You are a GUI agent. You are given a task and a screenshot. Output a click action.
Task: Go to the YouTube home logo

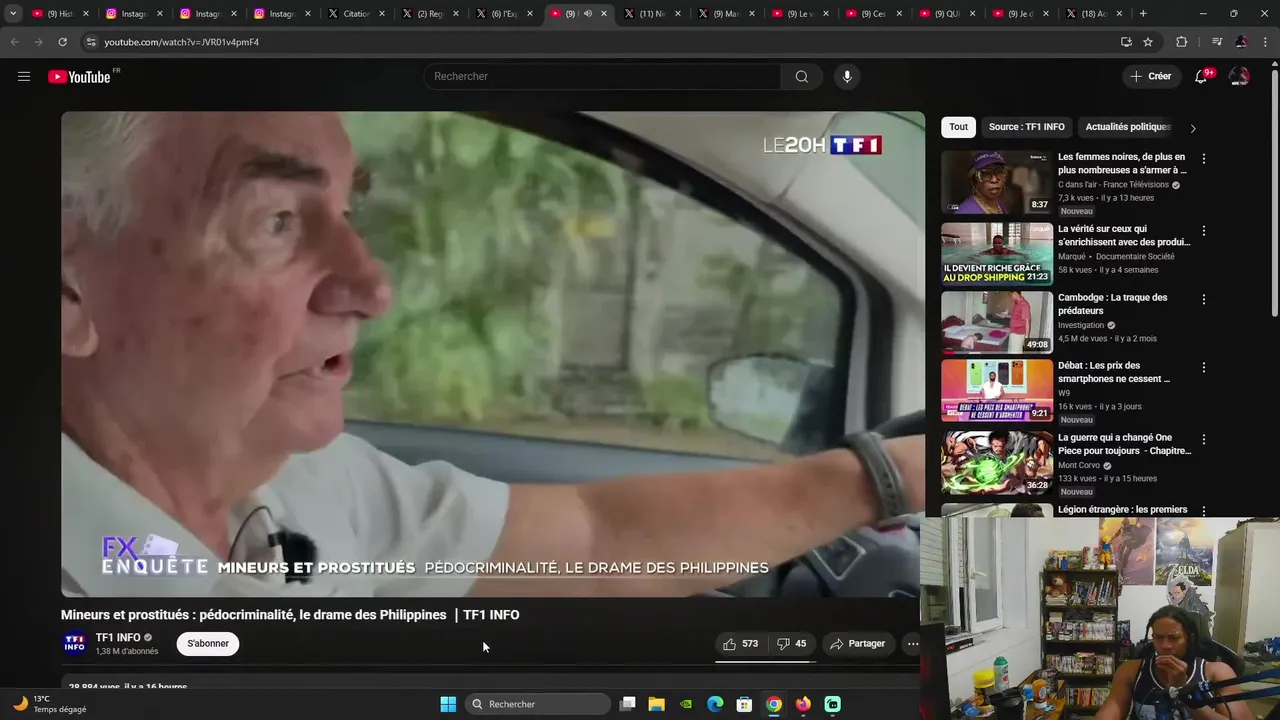tap(79, 77)
